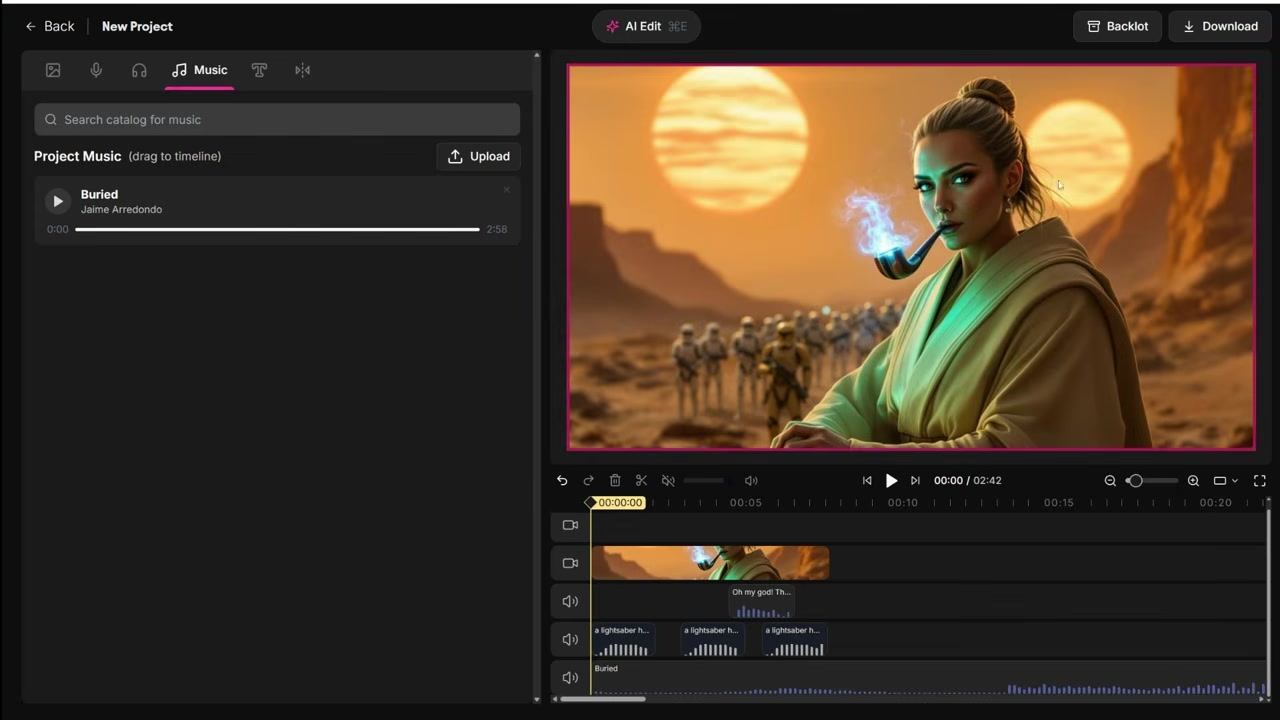Viewport: 1280px width, 720px height.
Task: Open AI Edit
Action: [646, 26]
